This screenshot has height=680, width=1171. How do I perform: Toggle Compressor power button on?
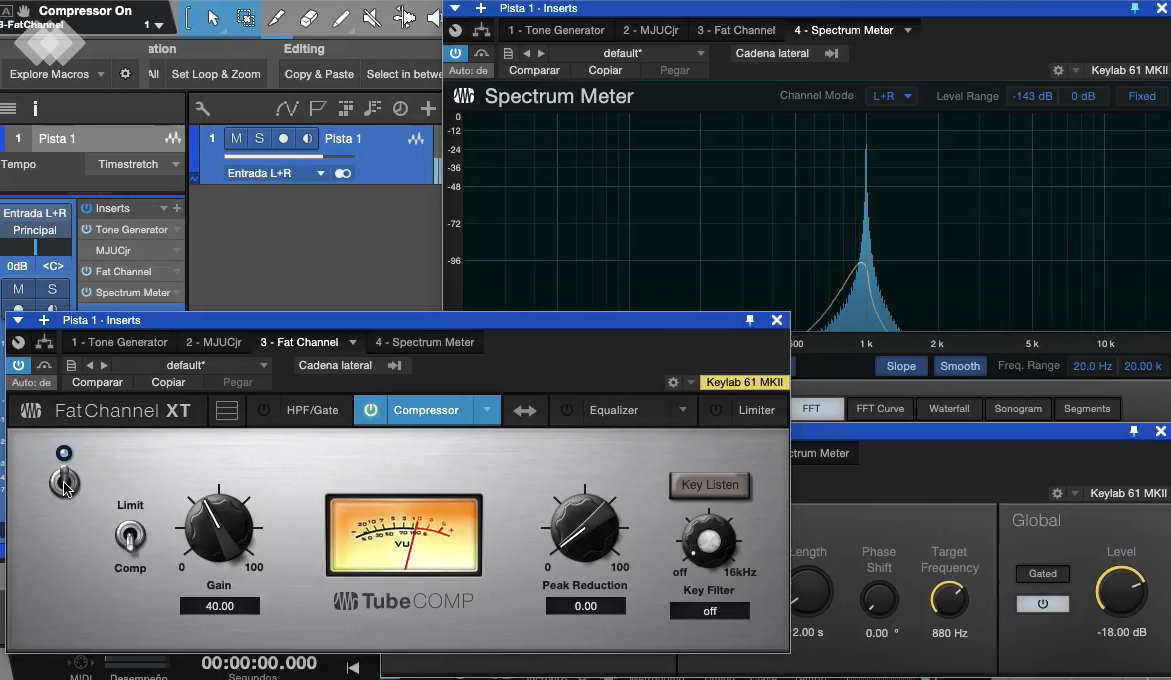(370, 410)
